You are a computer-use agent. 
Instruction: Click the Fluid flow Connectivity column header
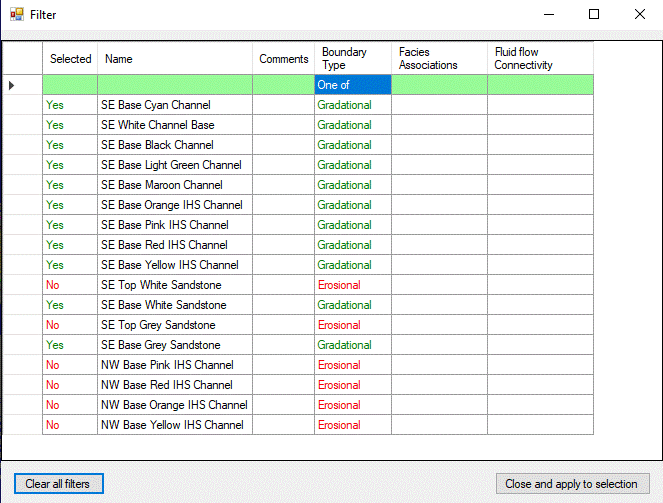(539, 59)
